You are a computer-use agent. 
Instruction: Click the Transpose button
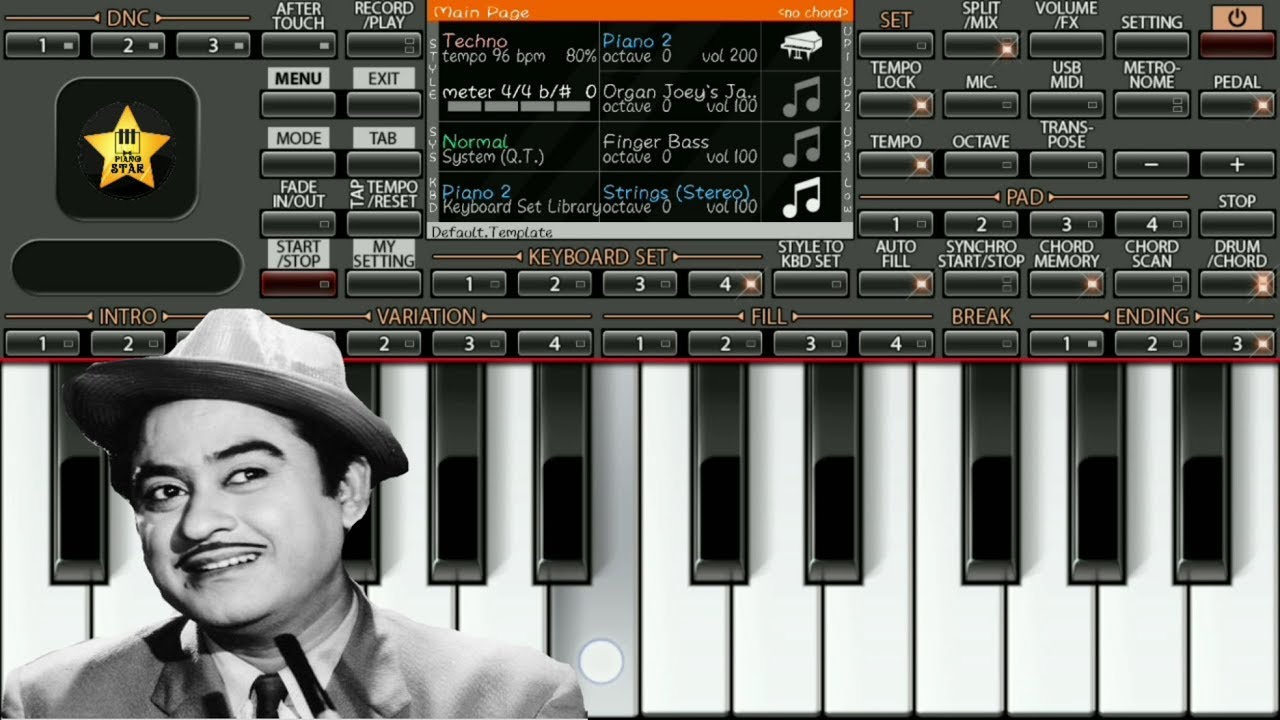1067,164
